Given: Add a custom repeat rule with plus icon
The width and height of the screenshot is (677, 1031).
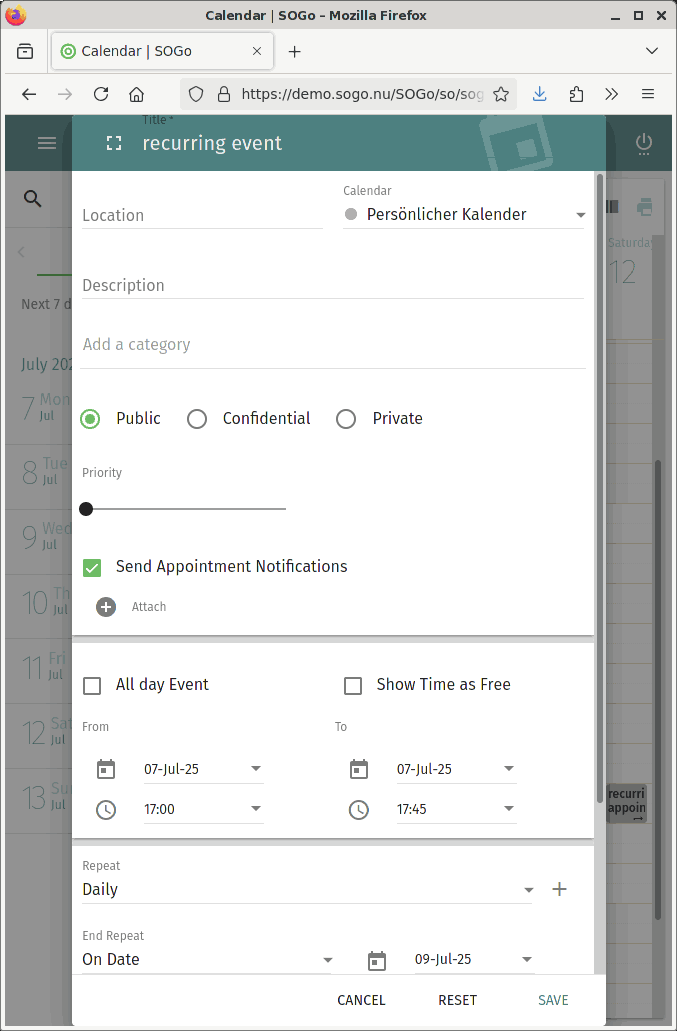Looking at the screenshot, I should coord(560,889).
